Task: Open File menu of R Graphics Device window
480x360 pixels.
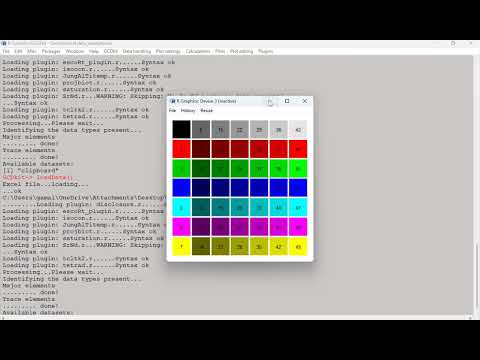Action: (x=172, y=110)
